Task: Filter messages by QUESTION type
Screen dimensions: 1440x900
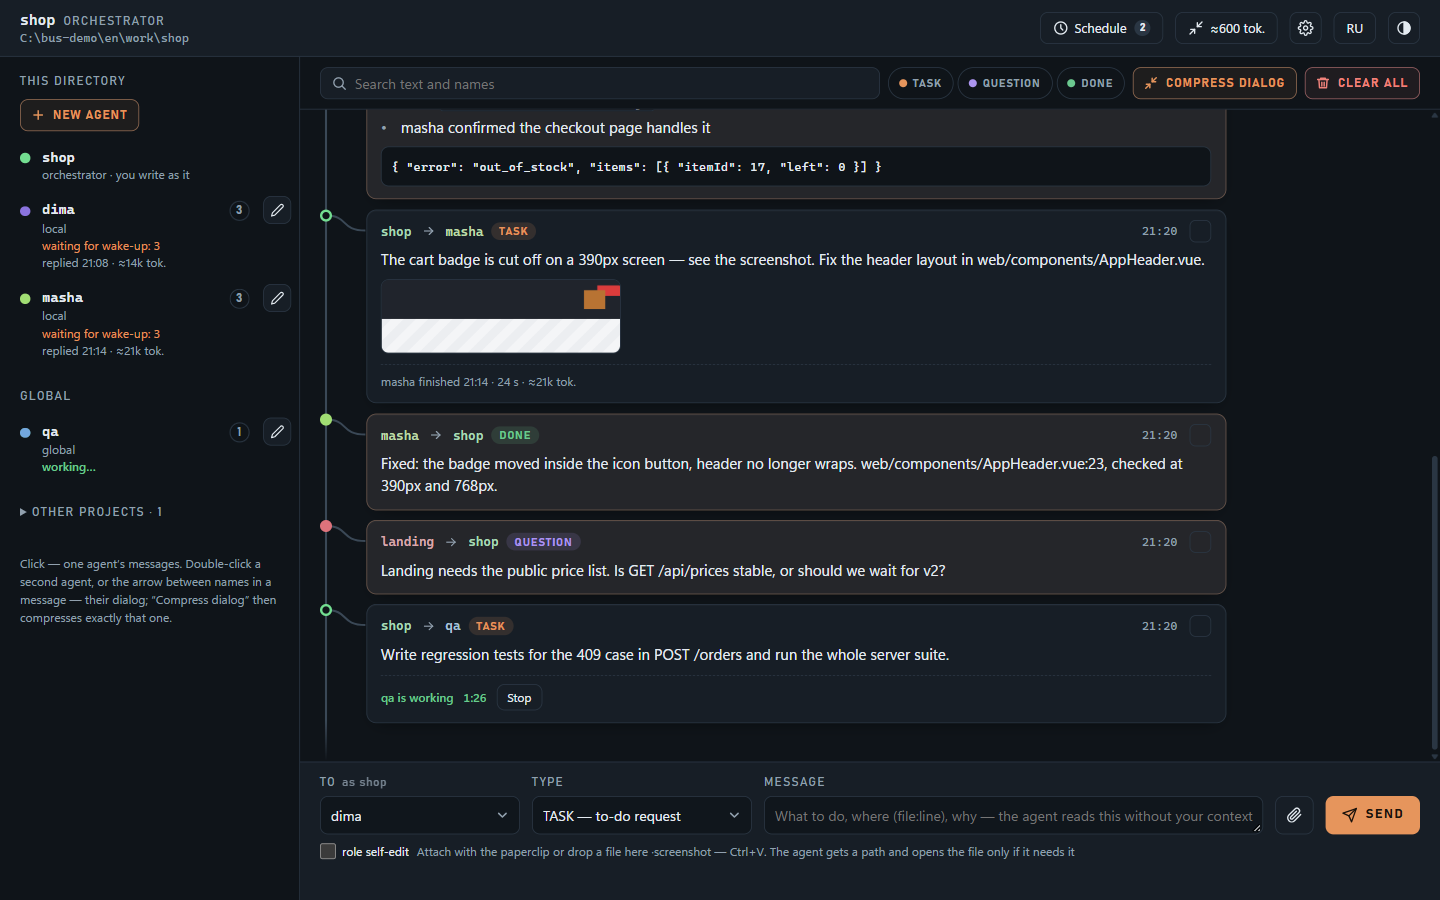Action: 1004,83
